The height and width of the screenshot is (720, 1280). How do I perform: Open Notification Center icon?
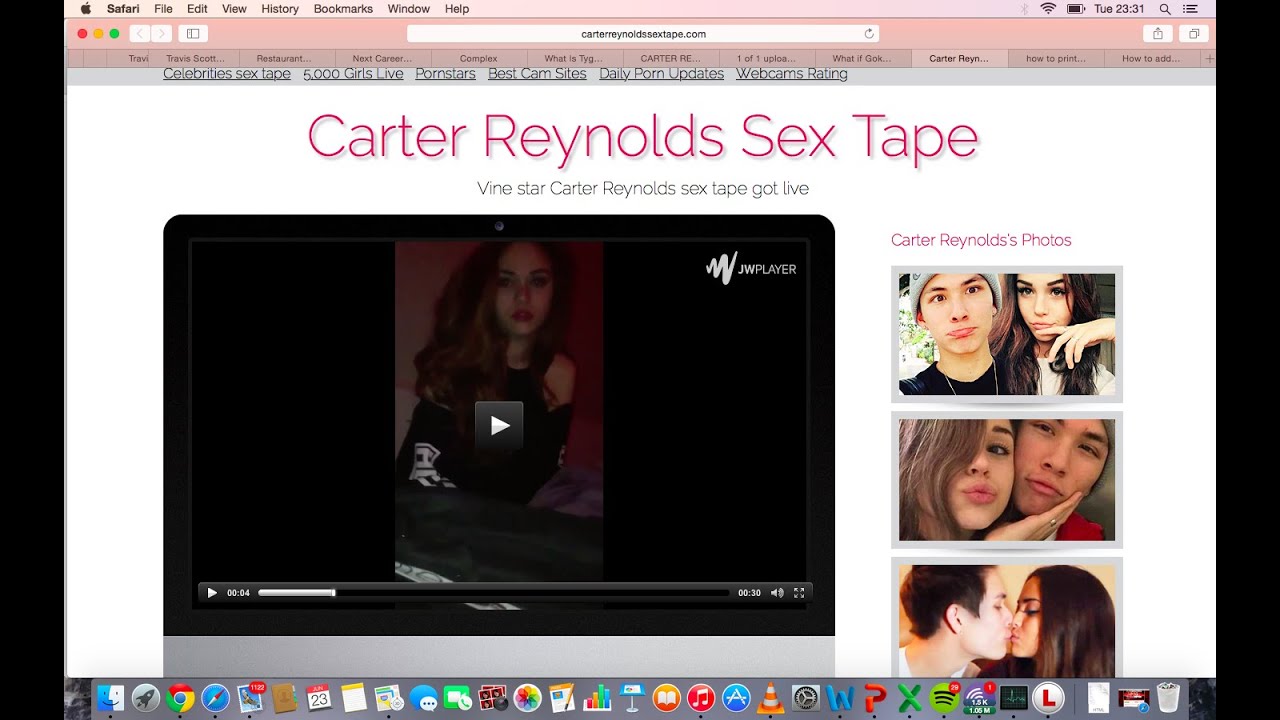tap(1189, 8)
